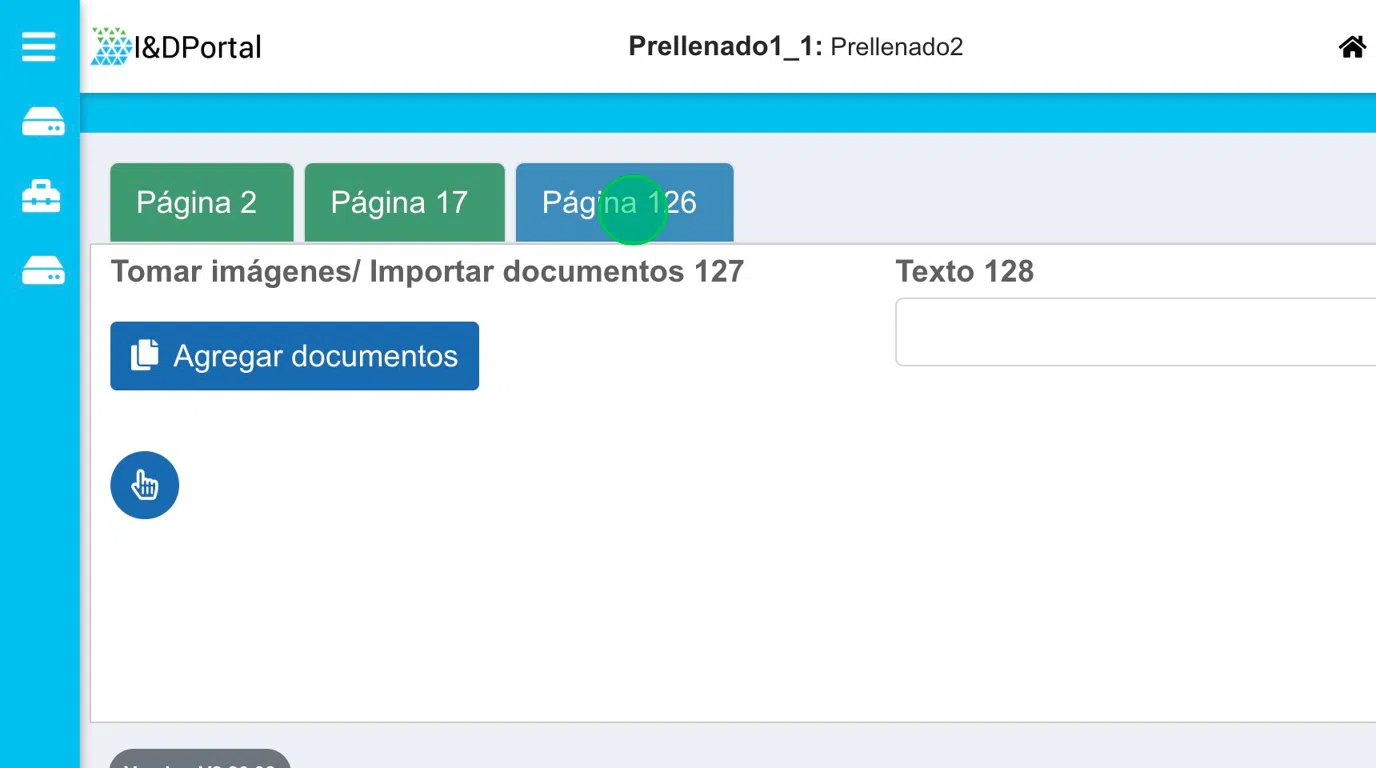Go to home via house icon
This screenshot has width=1376, height=768.
[1352, 47]
